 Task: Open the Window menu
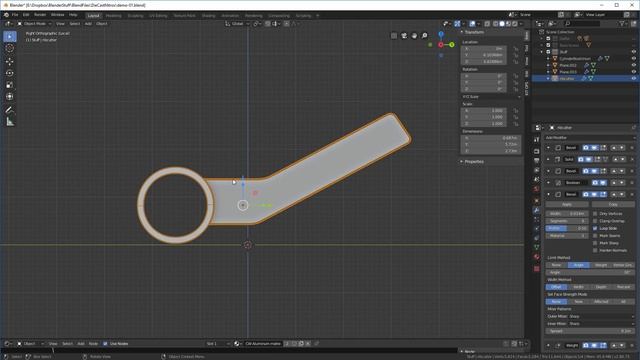[58, 15]
